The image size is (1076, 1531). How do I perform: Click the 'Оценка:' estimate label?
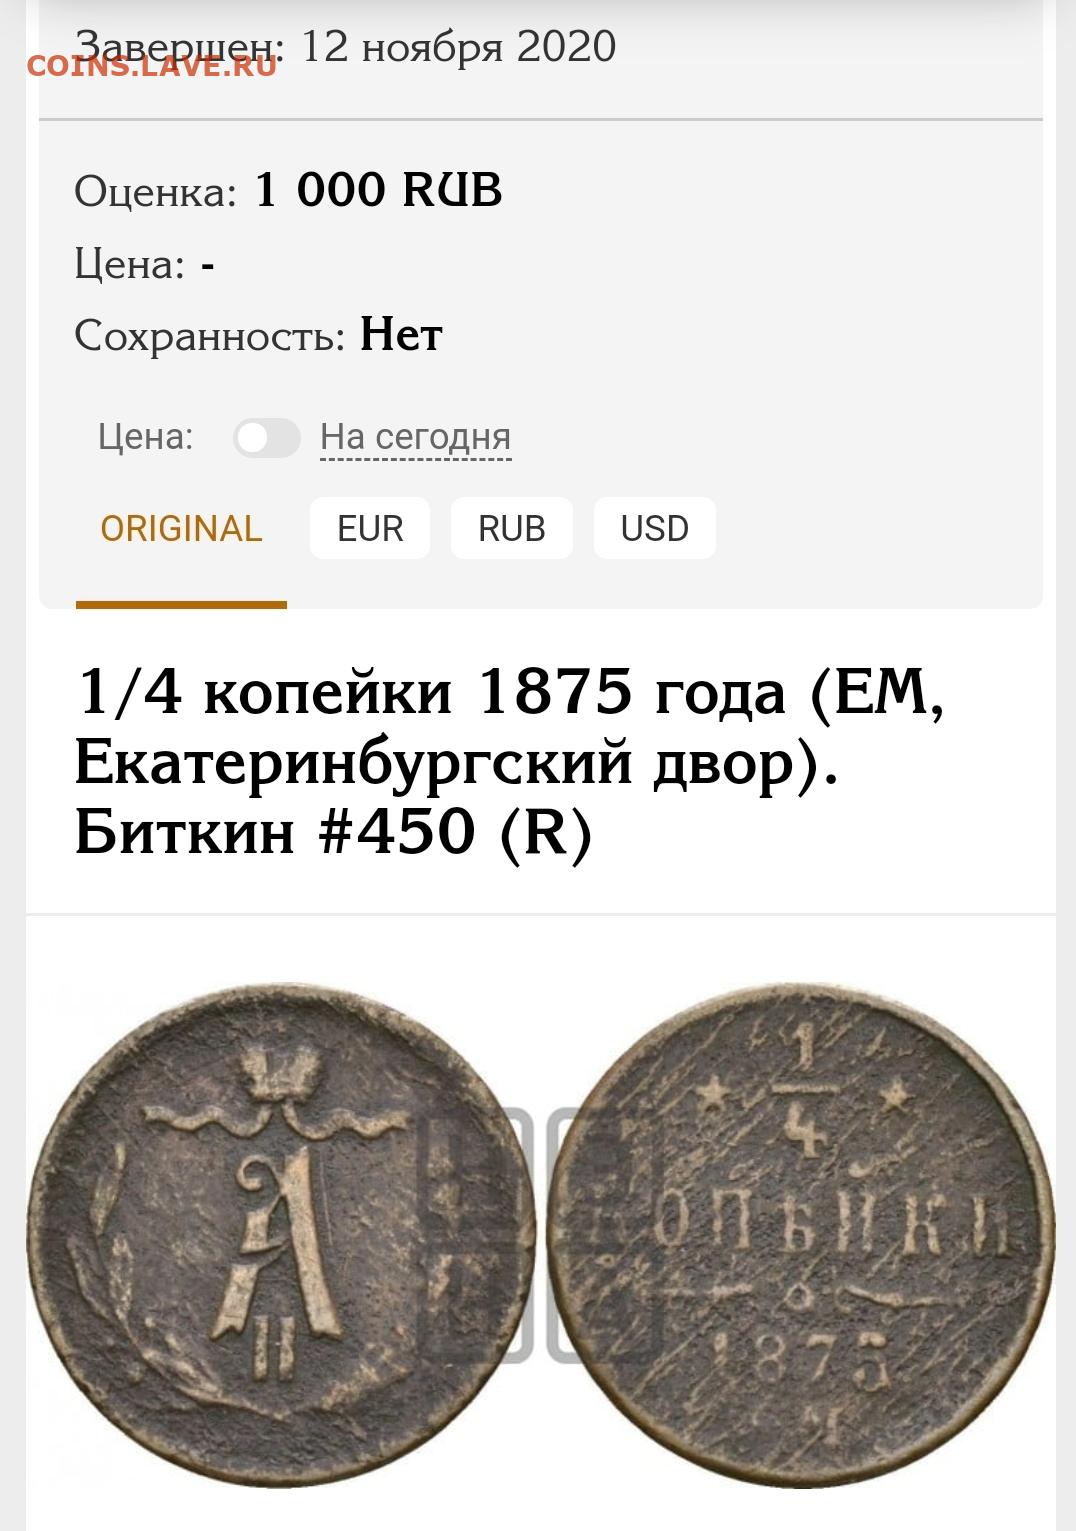coord(156,191)
